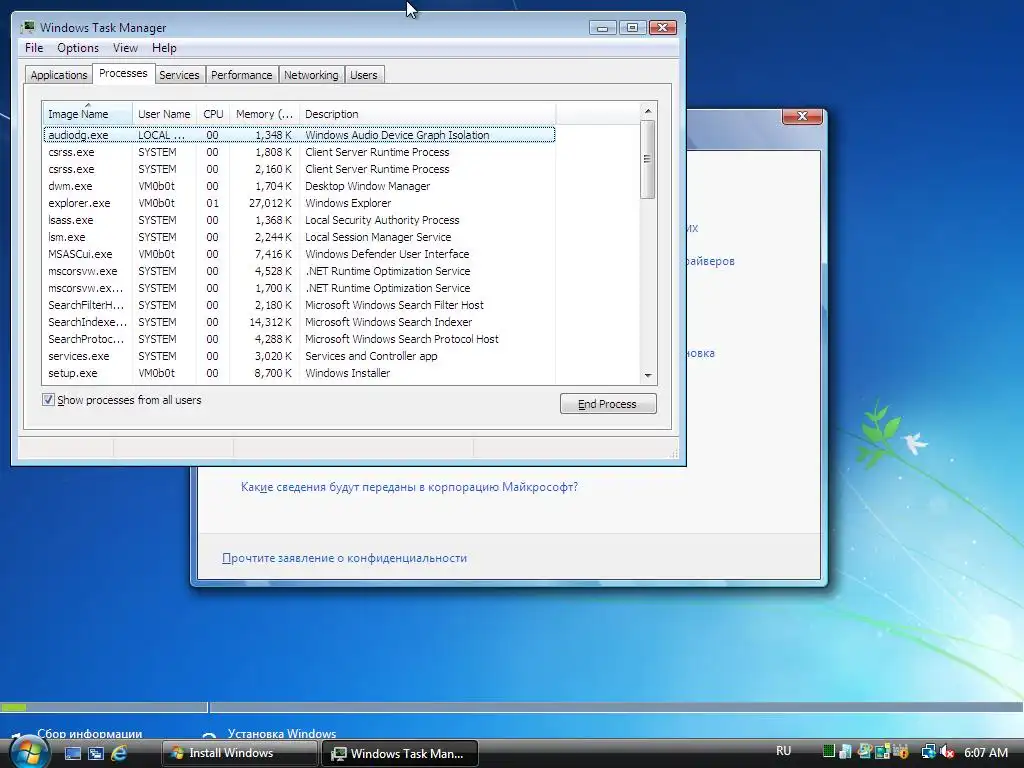Open the File menu
This screenshot has height=768, width=1024.
[x=34, y=48]
